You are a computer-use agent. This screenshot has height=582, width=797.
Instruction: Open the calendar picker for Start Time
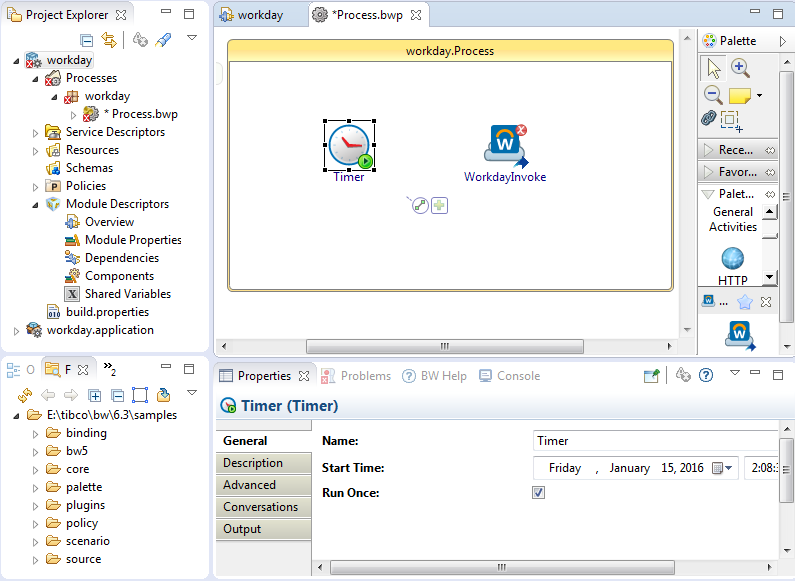click(722, 468)
